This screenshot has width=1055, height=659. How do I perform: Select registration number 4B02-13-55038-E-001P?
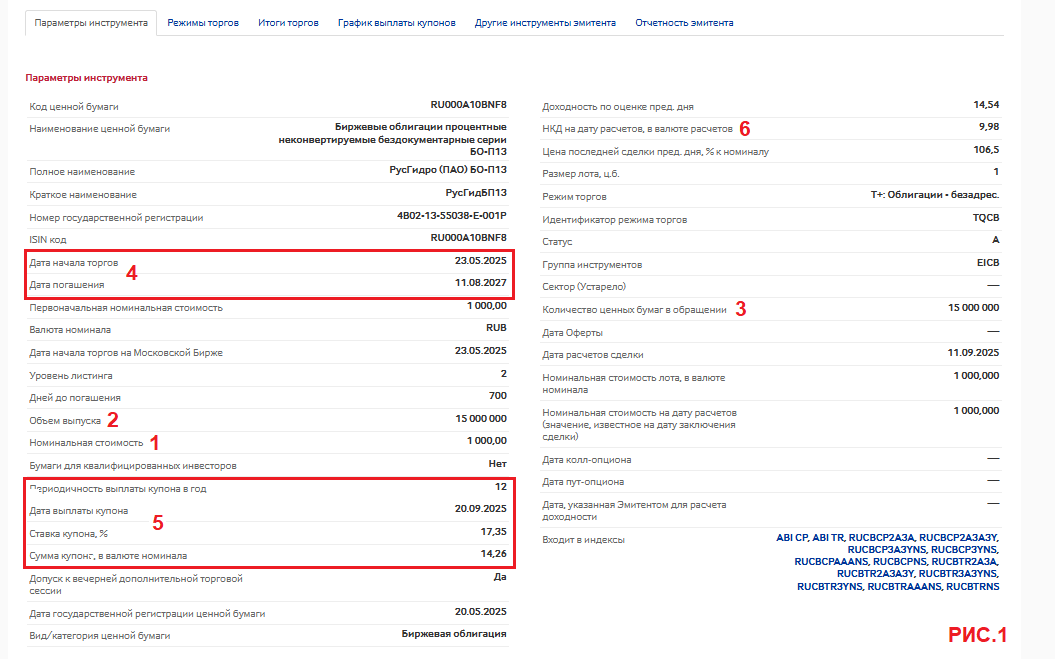[x=451, y=216]
